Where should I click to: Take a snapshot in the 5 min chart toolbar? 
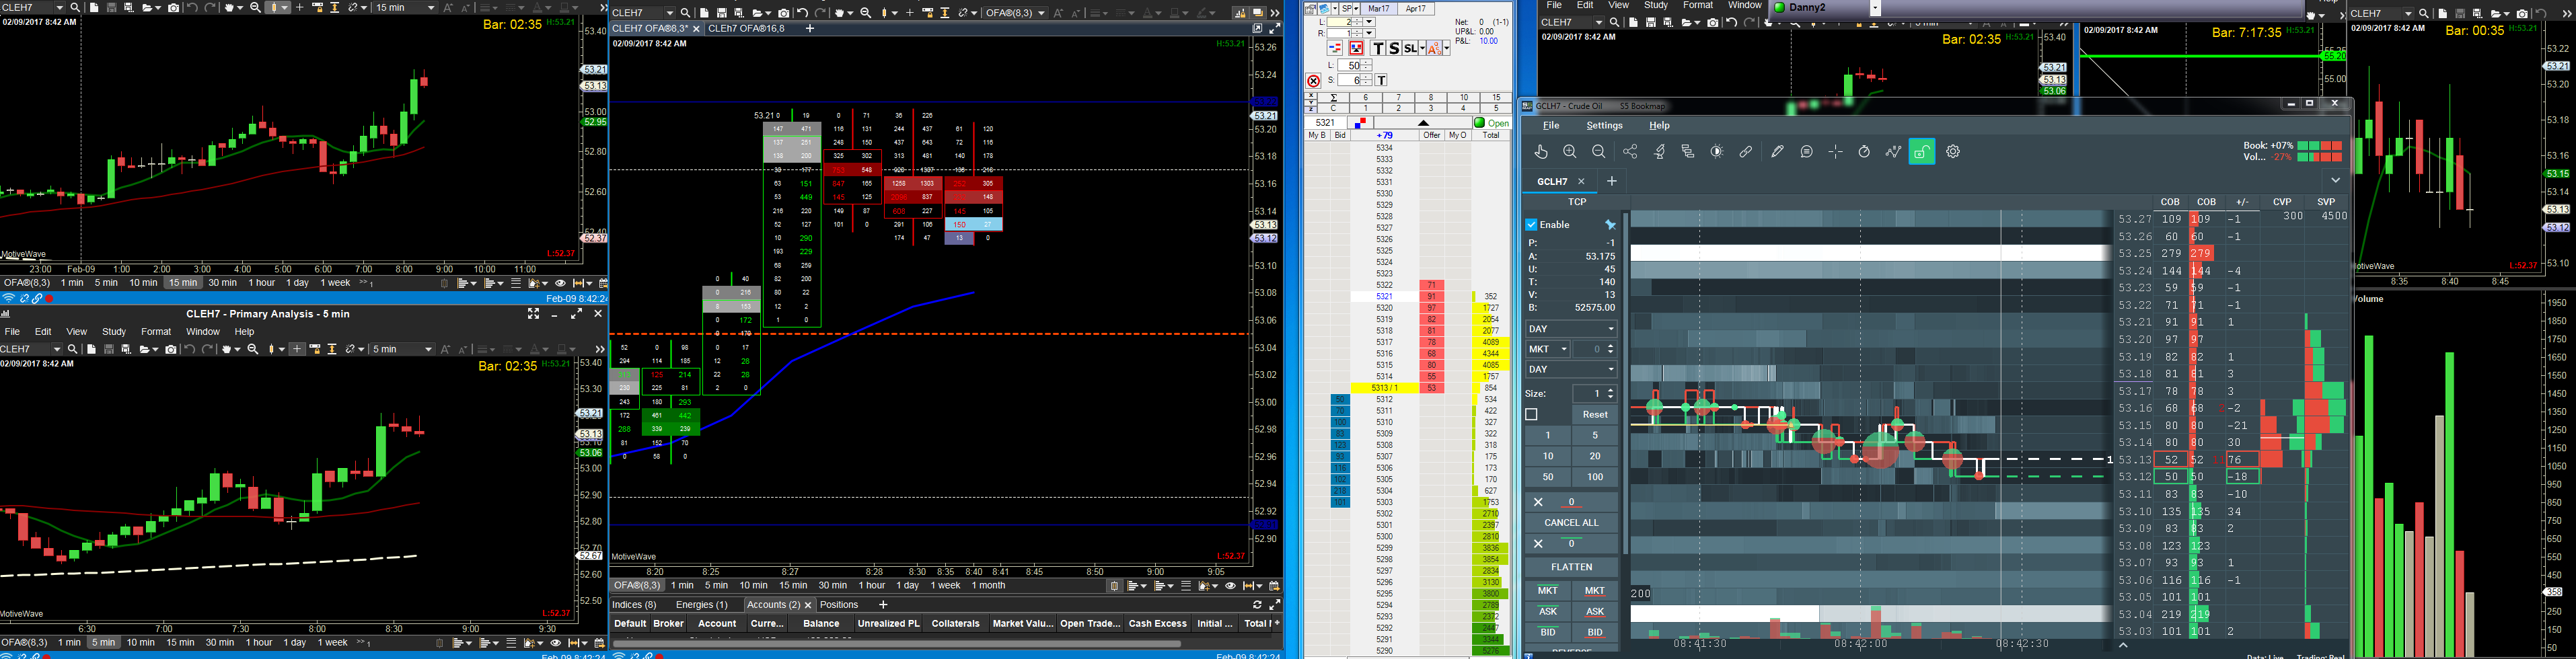coord(171,349)
